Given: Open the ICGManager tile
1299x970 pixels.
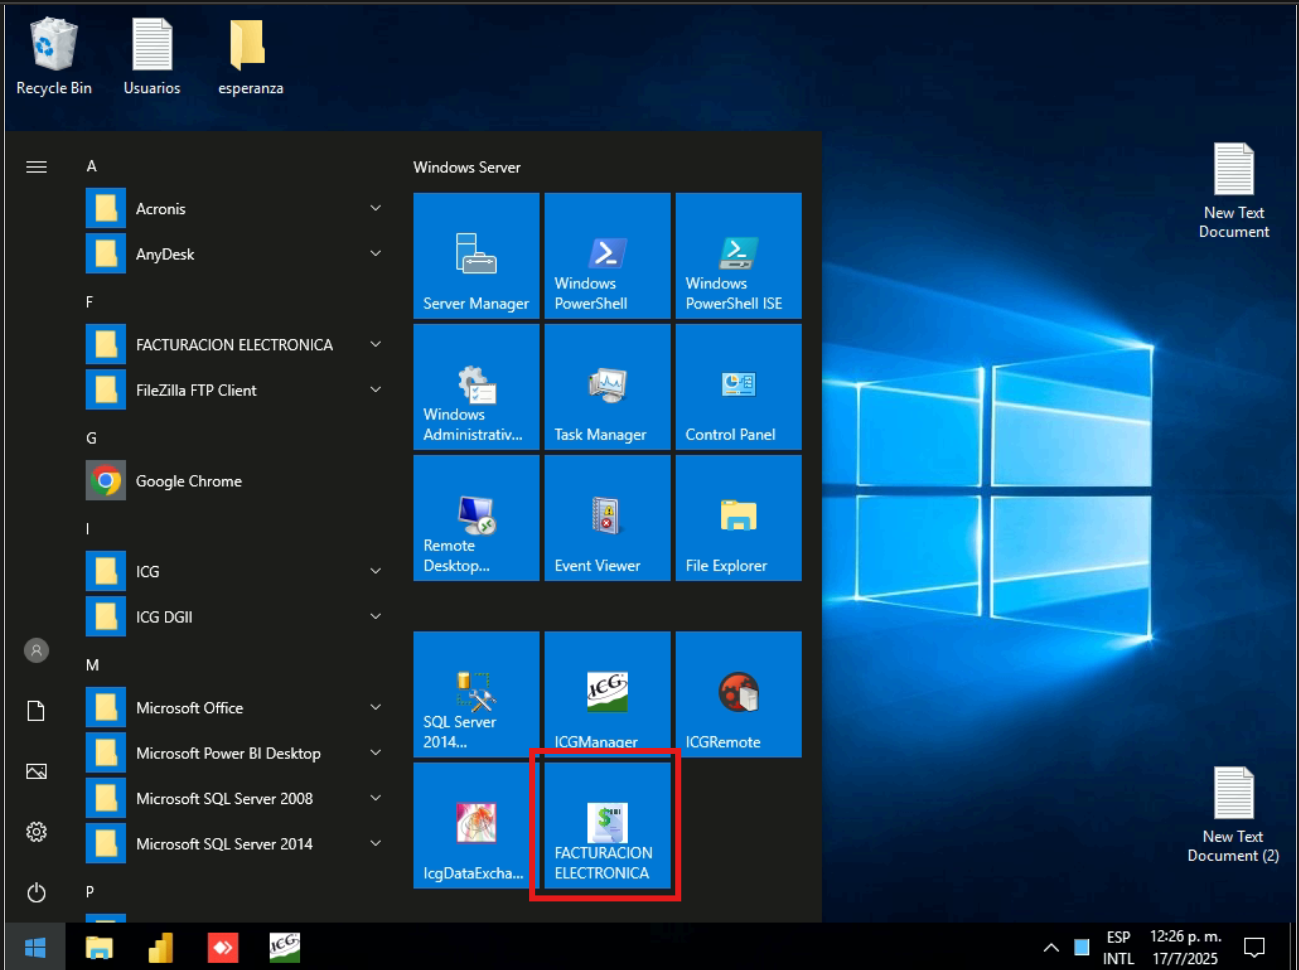Looking at the screenshot, I should [607, 693].
